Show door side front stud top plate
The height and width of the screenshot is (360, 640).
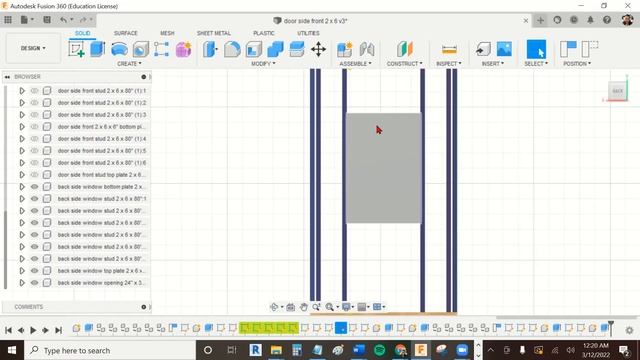(35, 175)
